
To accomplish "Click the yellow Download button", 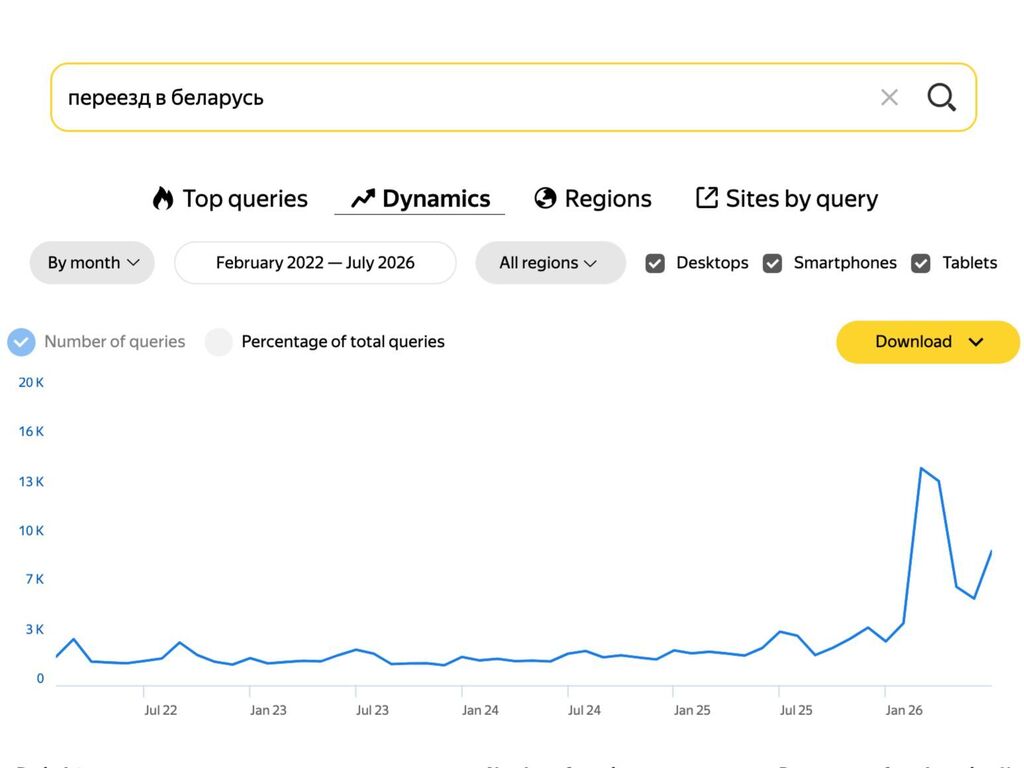I will 927,342.
